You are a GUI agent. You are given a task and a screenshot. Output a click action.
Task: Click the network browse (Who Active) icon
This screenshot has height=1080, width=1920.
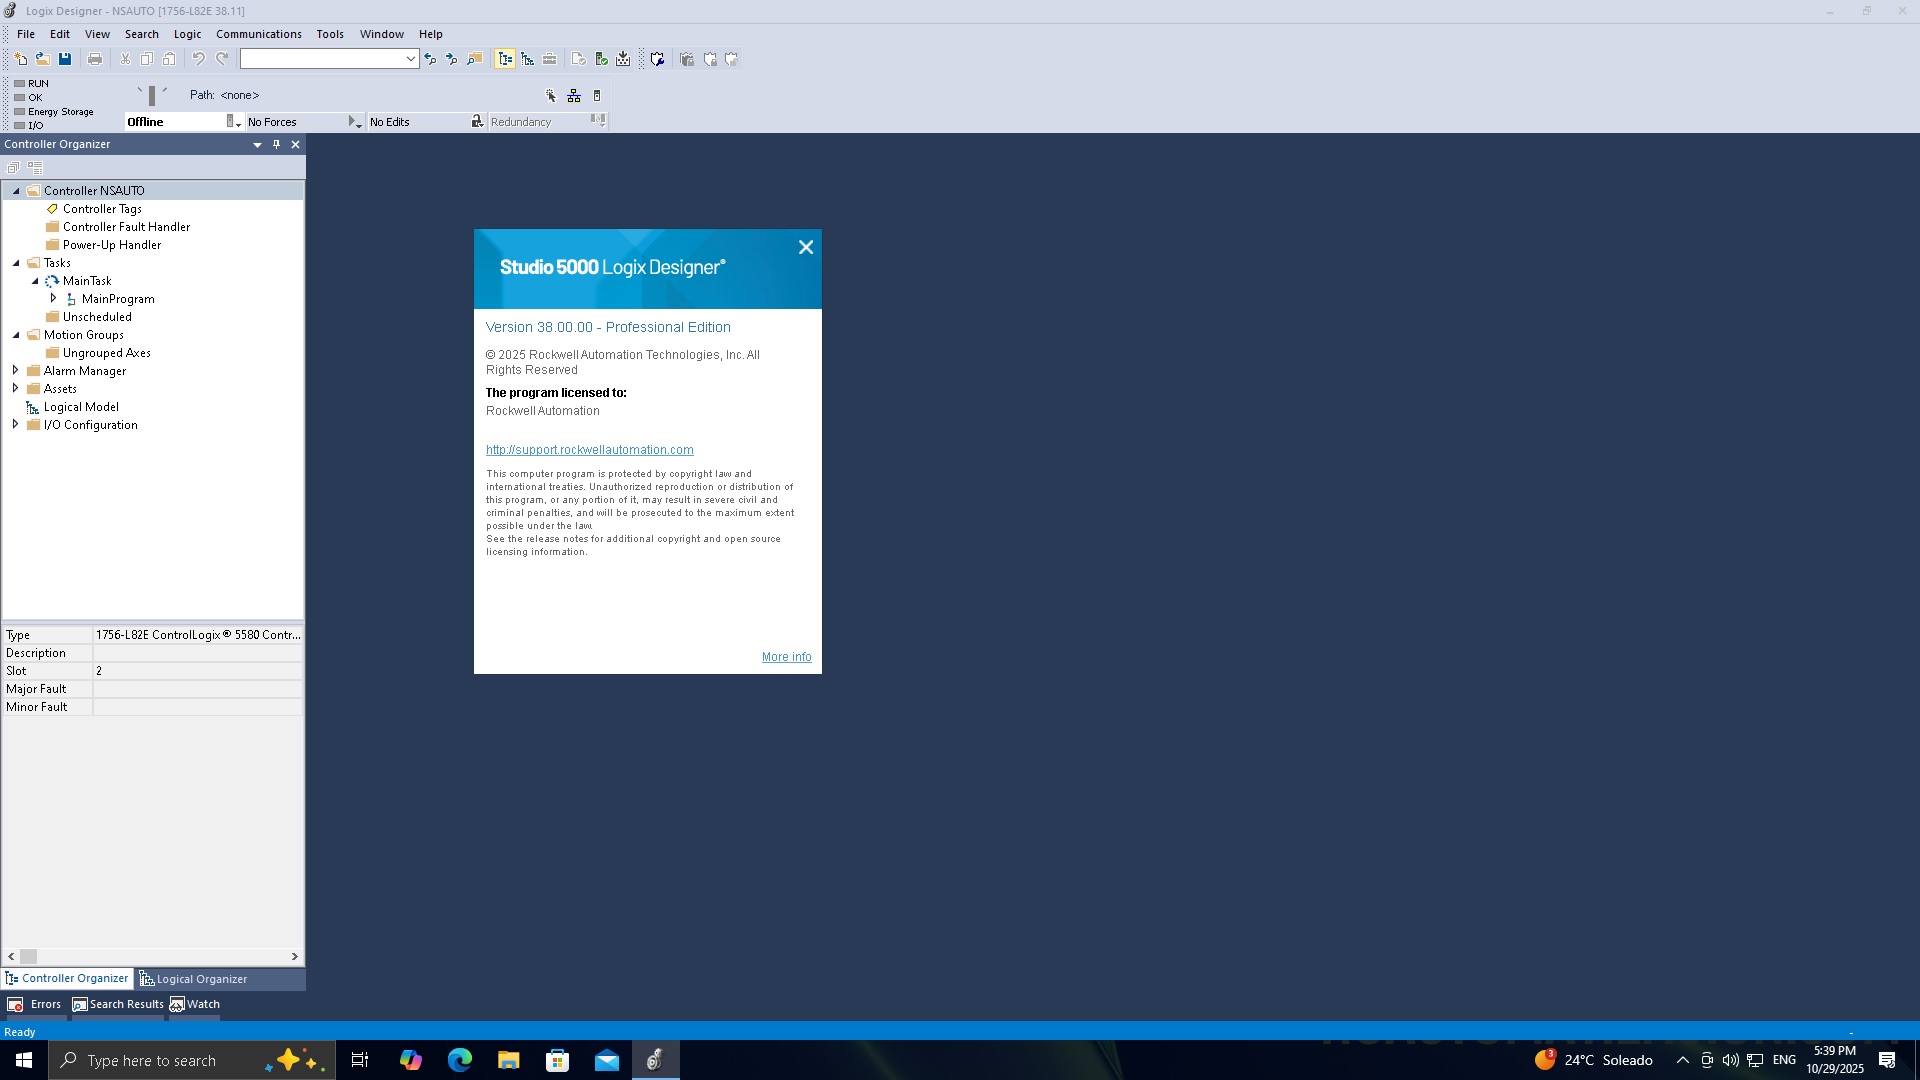574,96
